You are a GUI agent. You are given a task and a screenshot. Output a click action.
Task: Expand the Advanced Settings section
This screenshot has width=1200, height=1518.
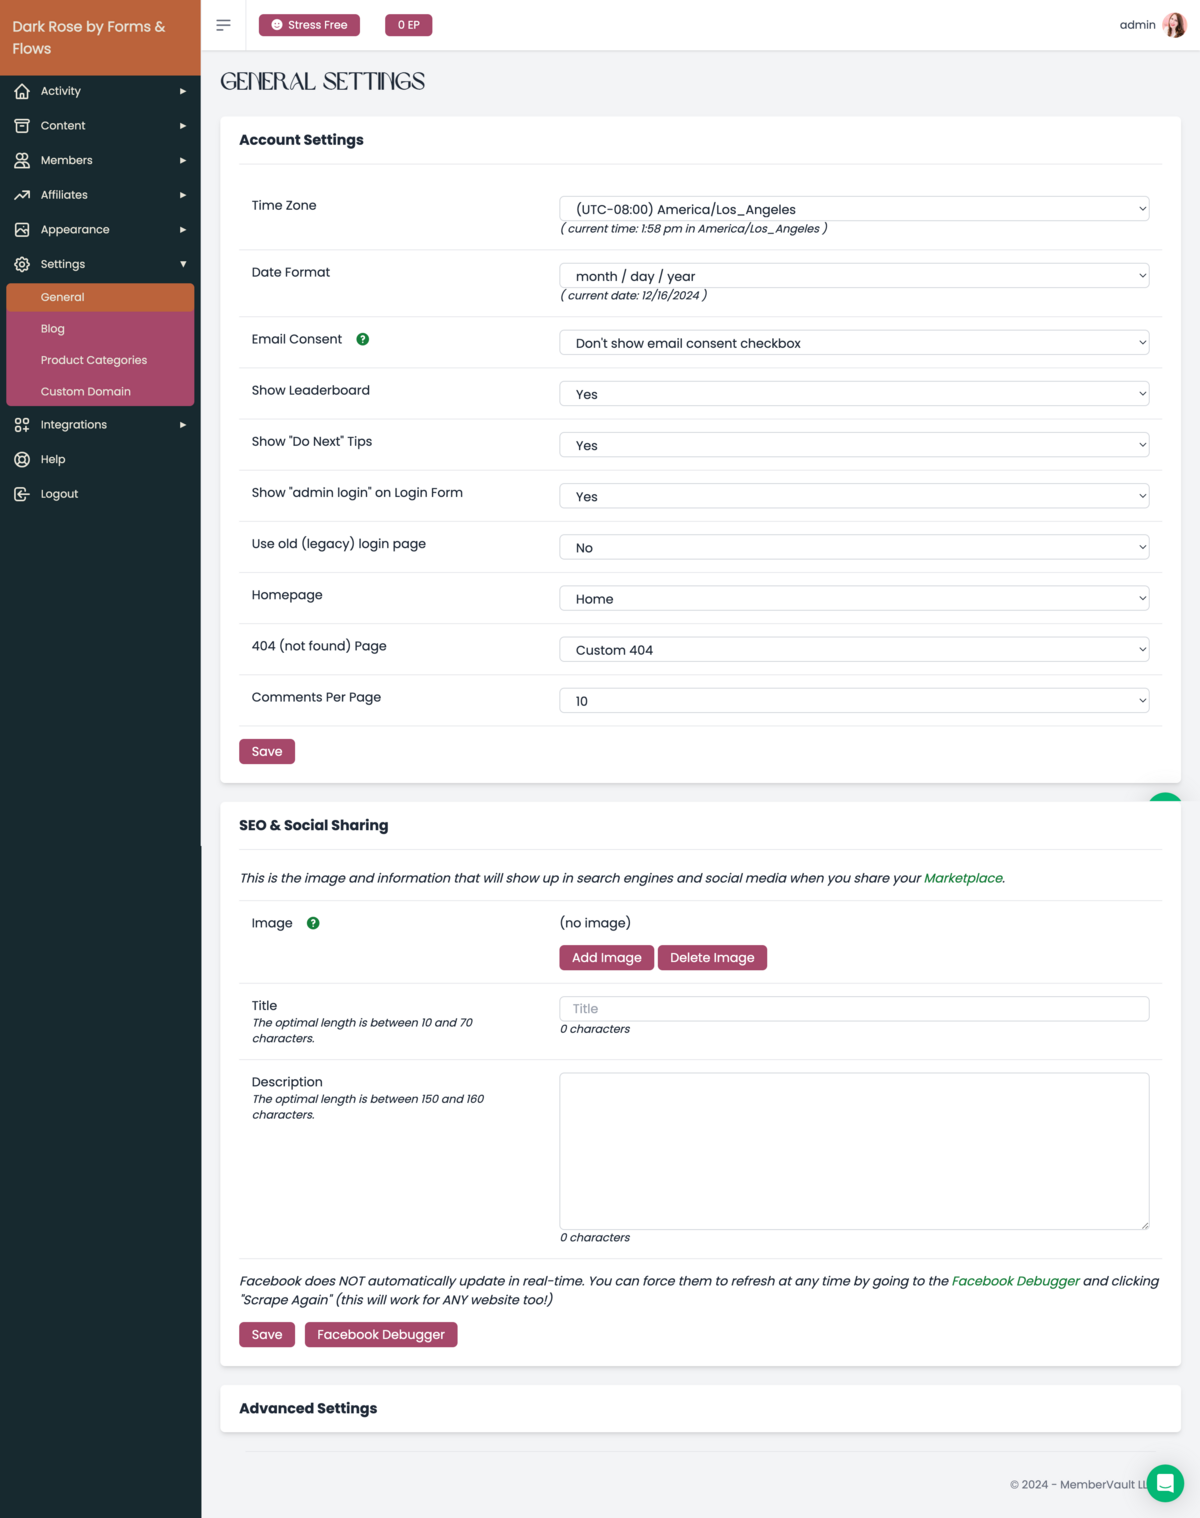point(308,1408)
